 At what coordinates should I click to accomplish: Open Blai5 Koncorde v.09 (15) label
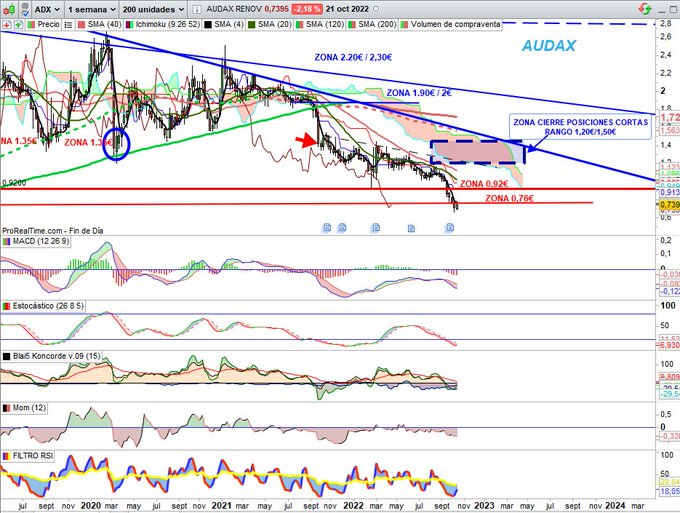[56, 356]
